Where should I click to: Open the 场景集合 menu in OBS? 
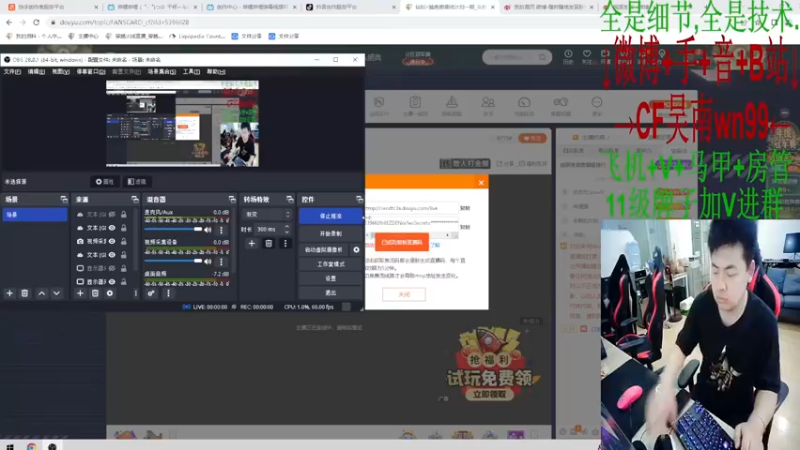click(162, 72)
